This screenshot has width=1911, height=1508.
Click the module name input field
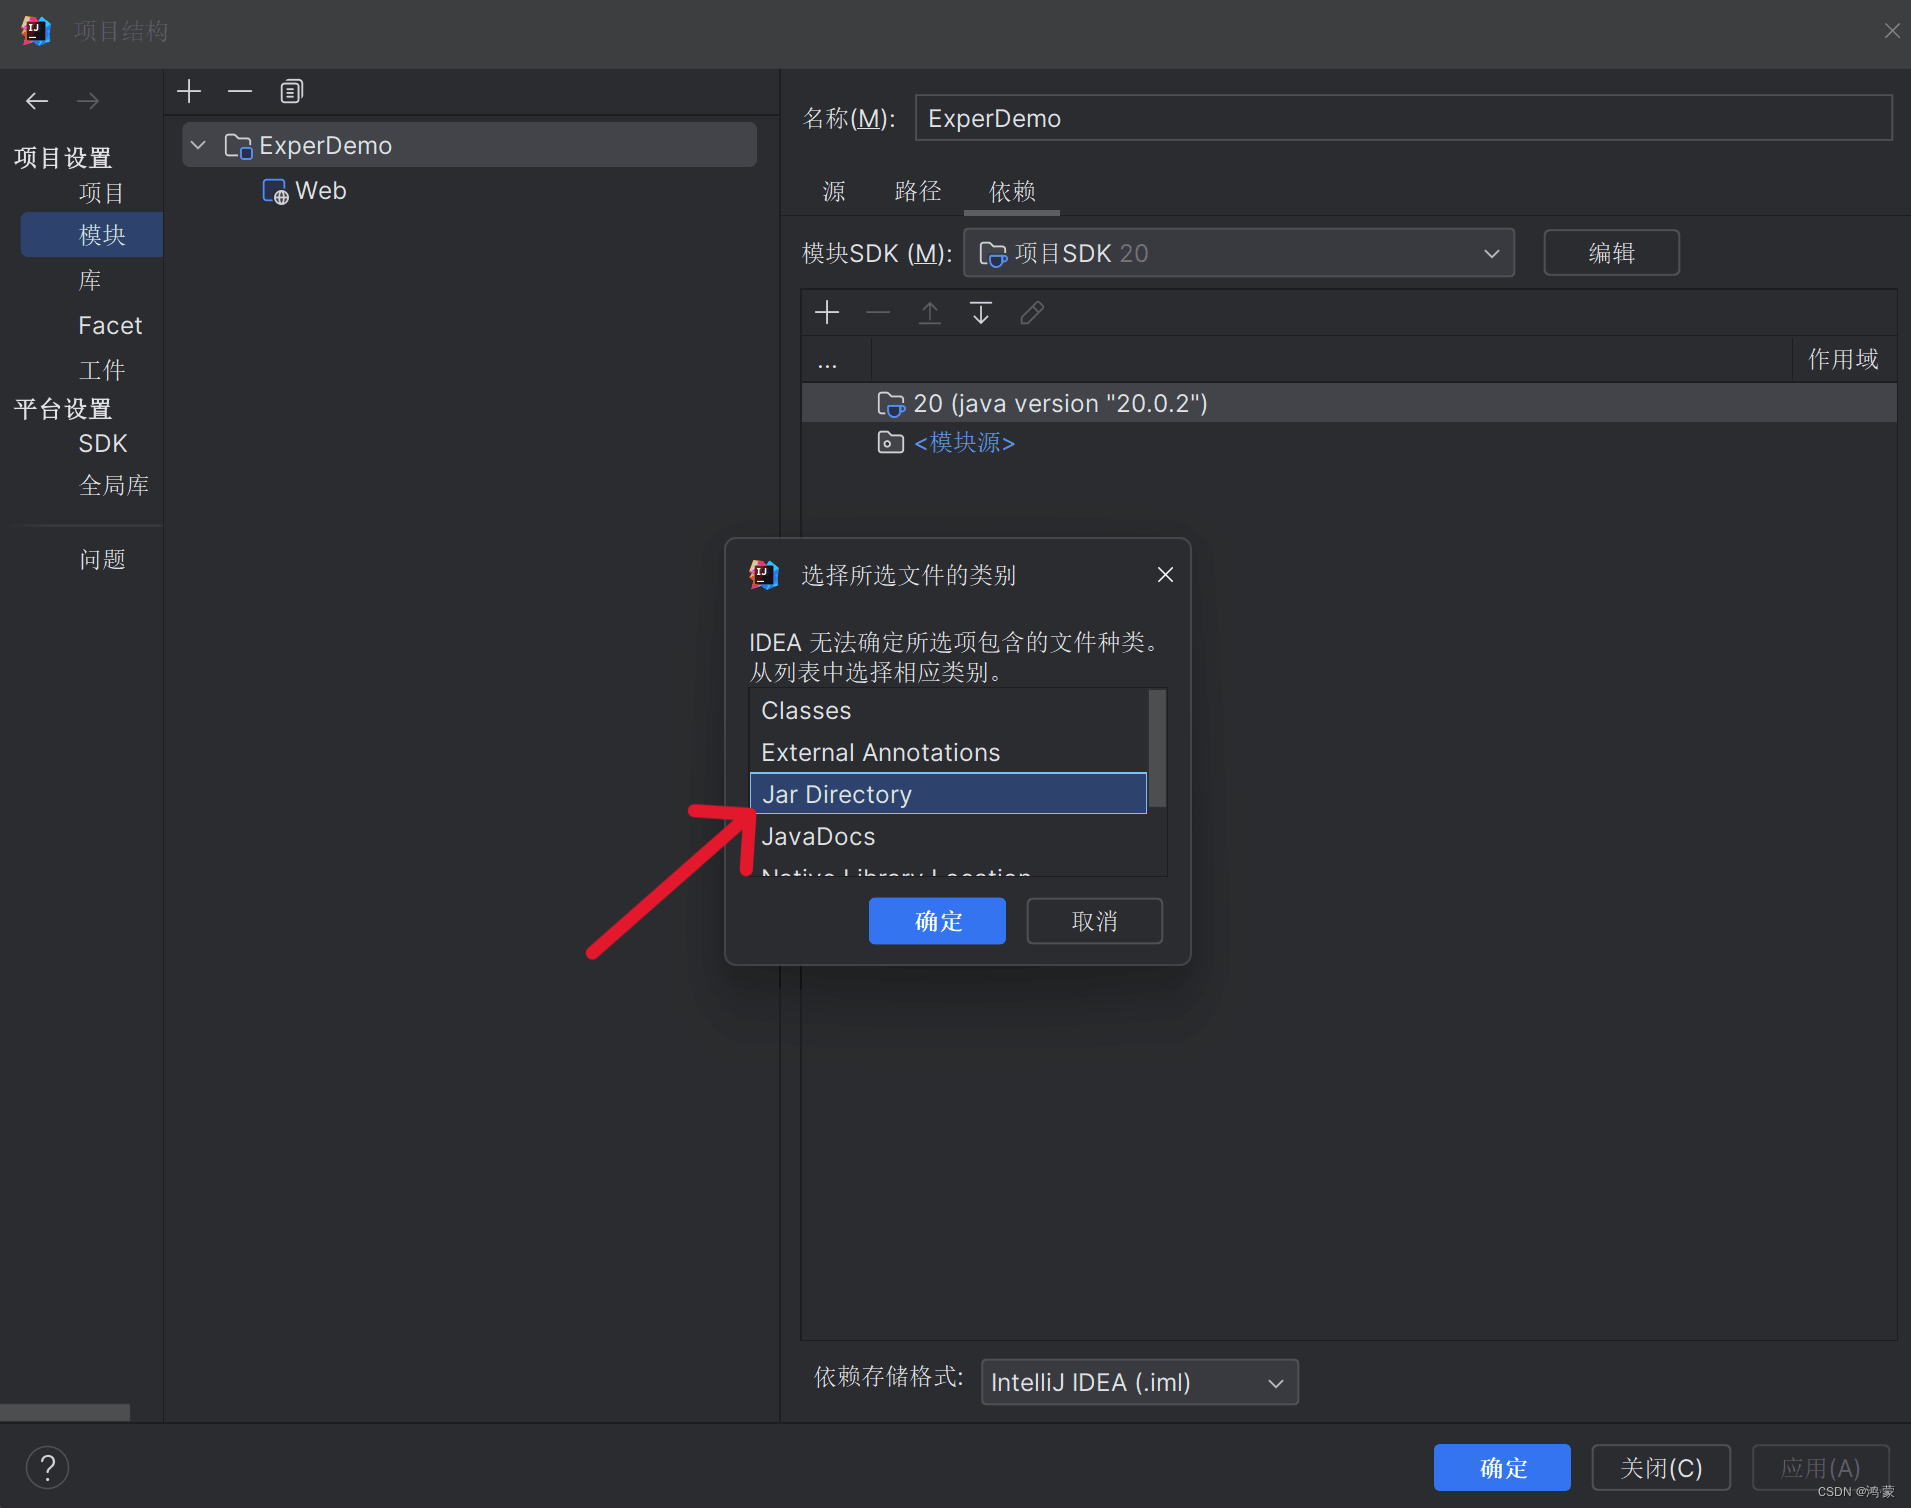point(1403,118)
